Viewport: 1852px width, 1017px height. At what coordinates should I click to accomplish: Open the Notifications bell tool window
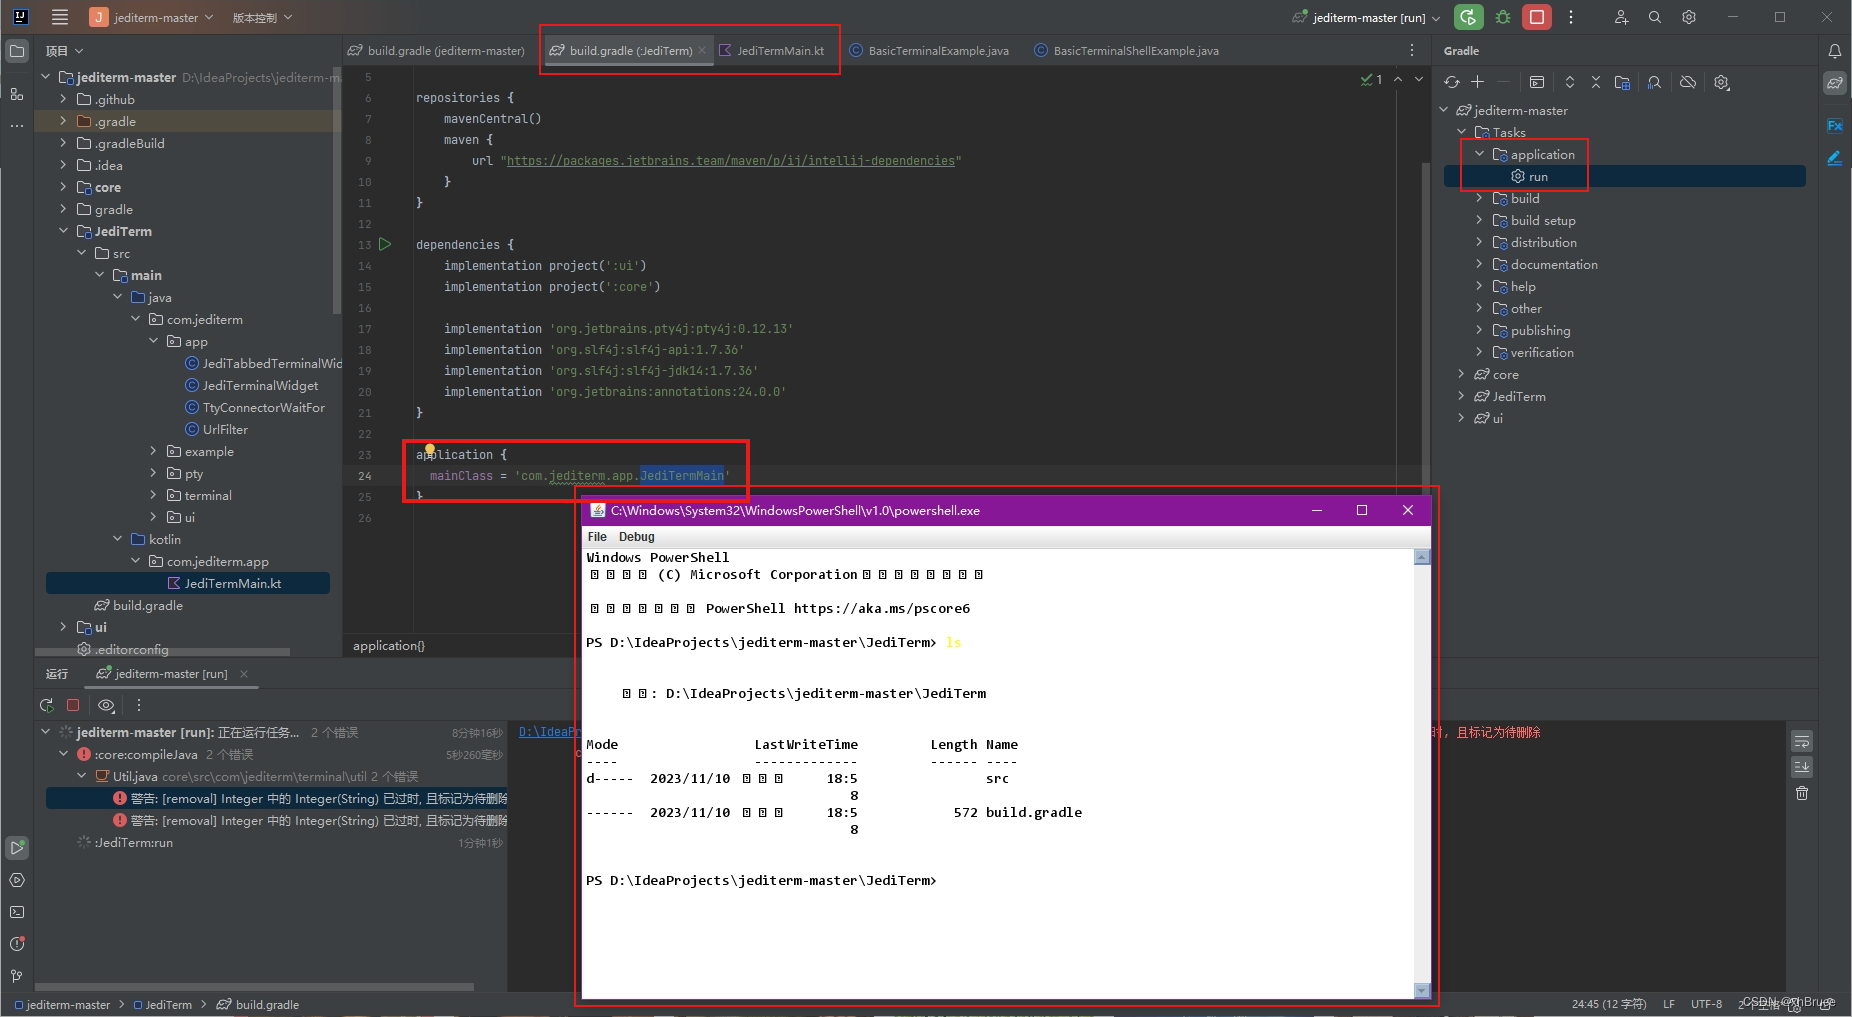click(x=1835, y=51)
